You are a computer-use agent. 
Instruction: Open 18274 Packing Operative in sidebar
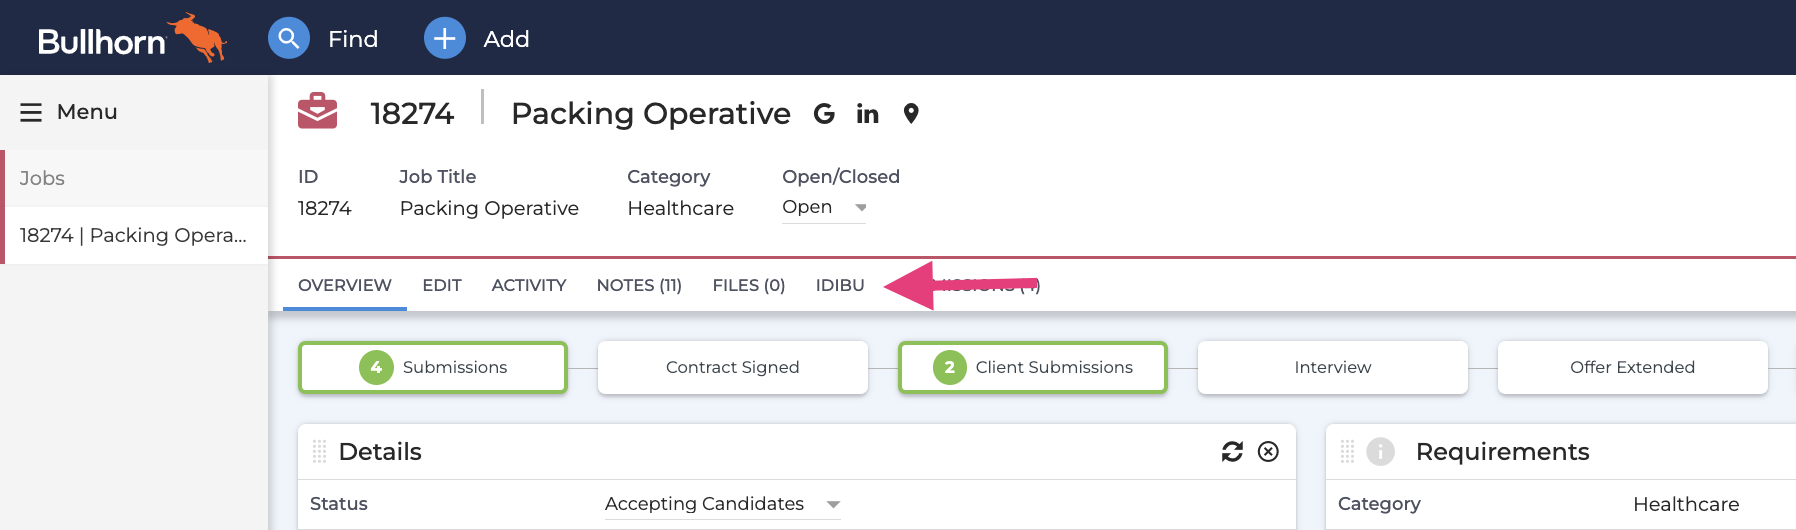click(133, 235)
